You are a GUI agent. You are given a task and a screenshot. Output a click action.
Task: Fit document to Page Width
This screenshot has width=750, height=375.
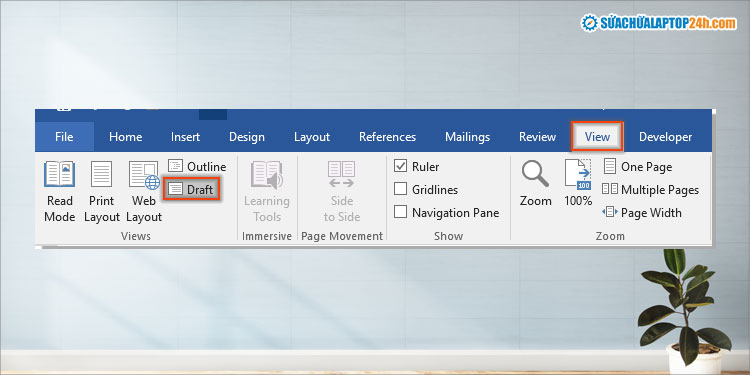tap(642, 212)
